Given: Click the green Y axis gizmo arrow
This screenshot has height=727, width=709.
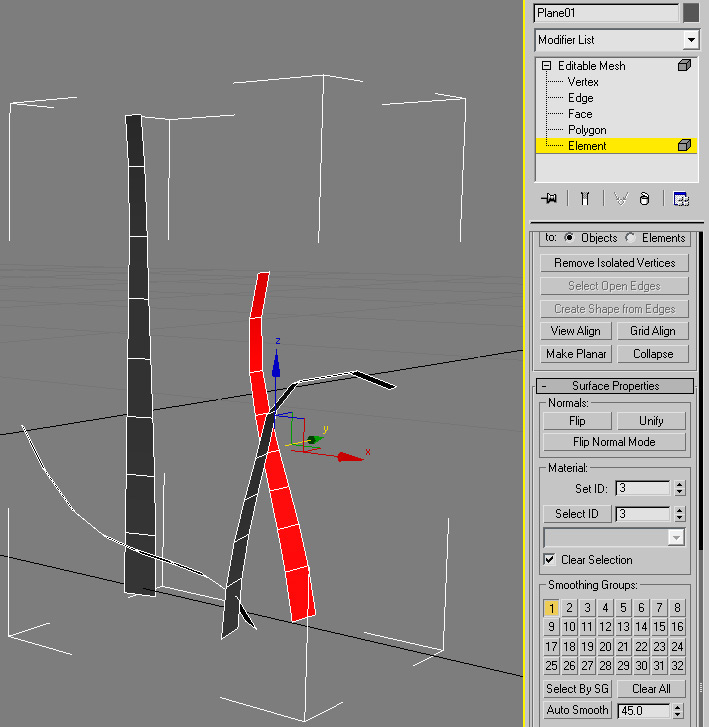Looking at the screenshot, I should pyautogui.click(x=313, y=439).
